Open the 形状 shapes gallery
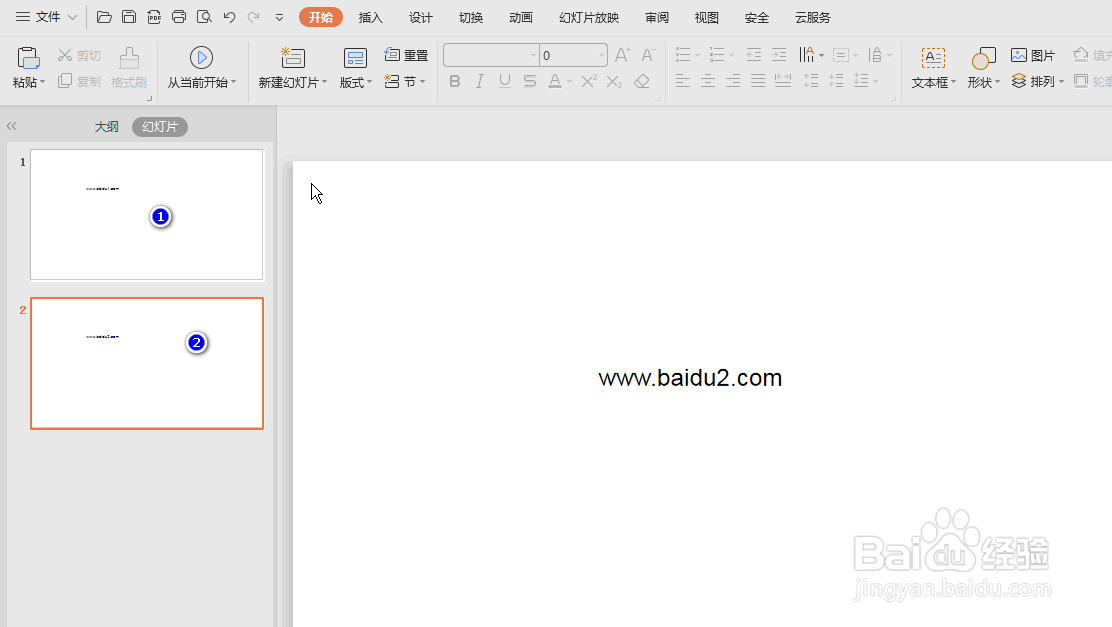 click(984, 68)
